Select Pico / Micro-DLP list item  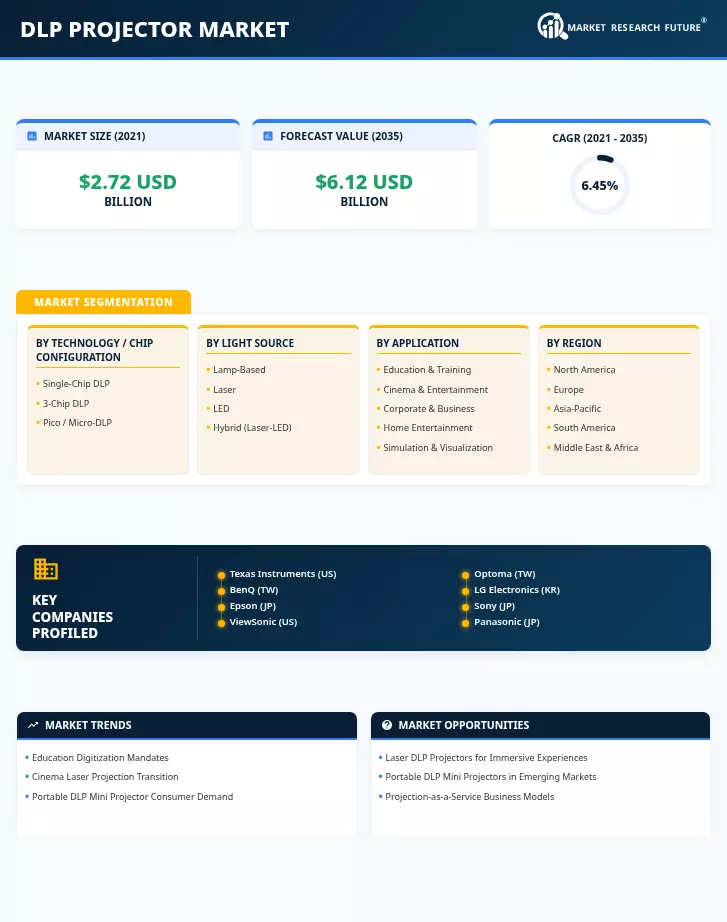[77, 423]
